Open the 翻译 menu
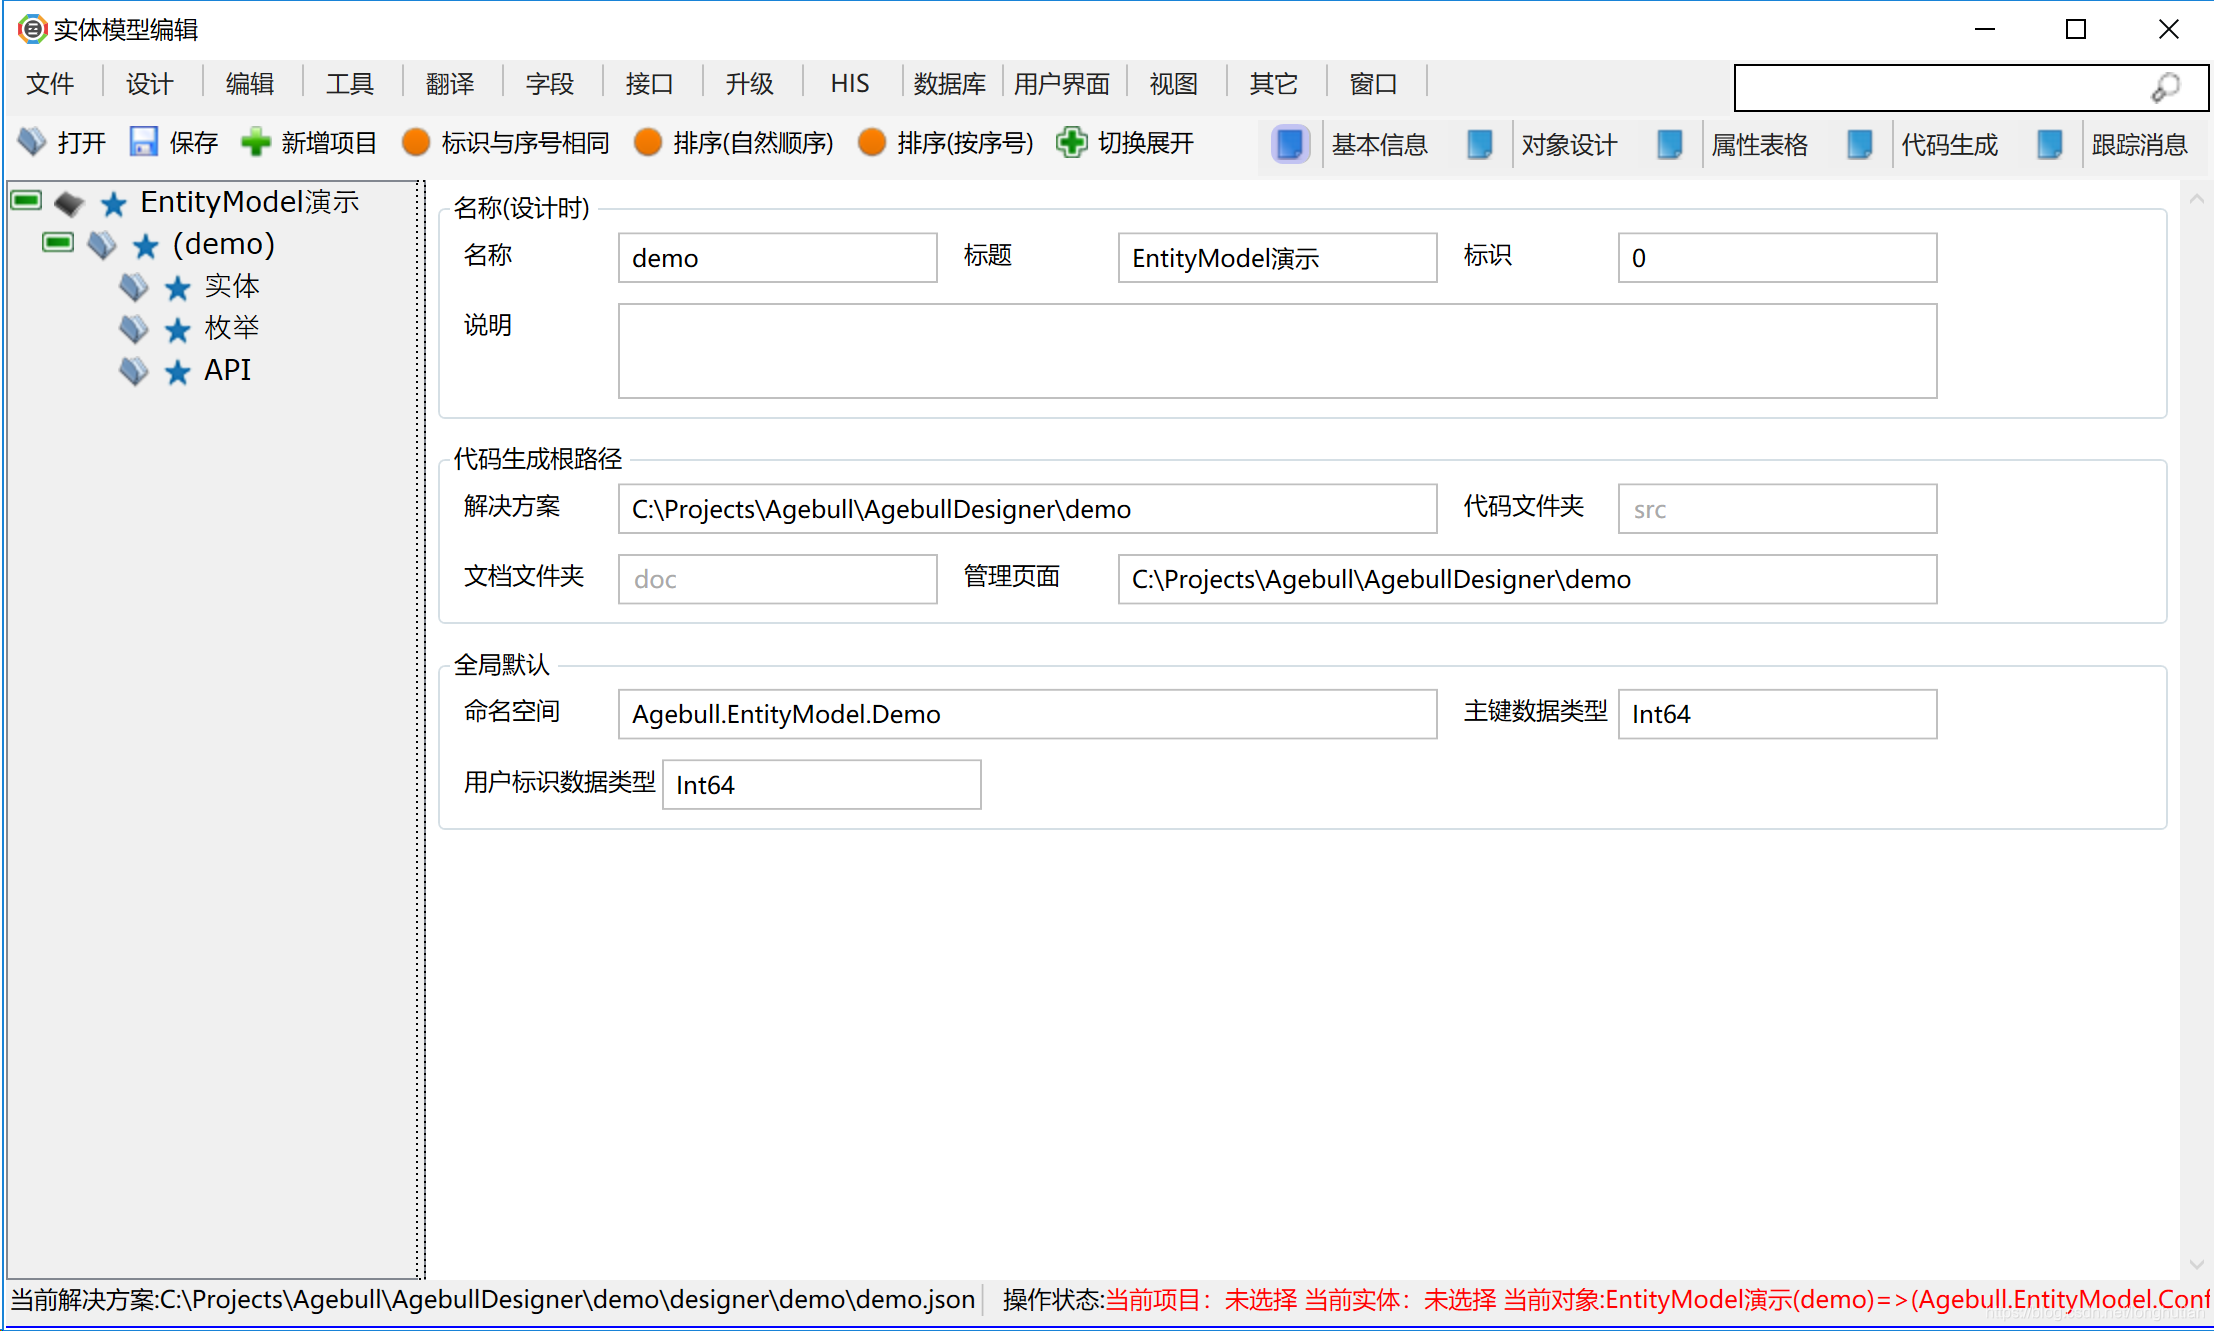Screen dimensions: 2214x1331 (x=450, y=84)
